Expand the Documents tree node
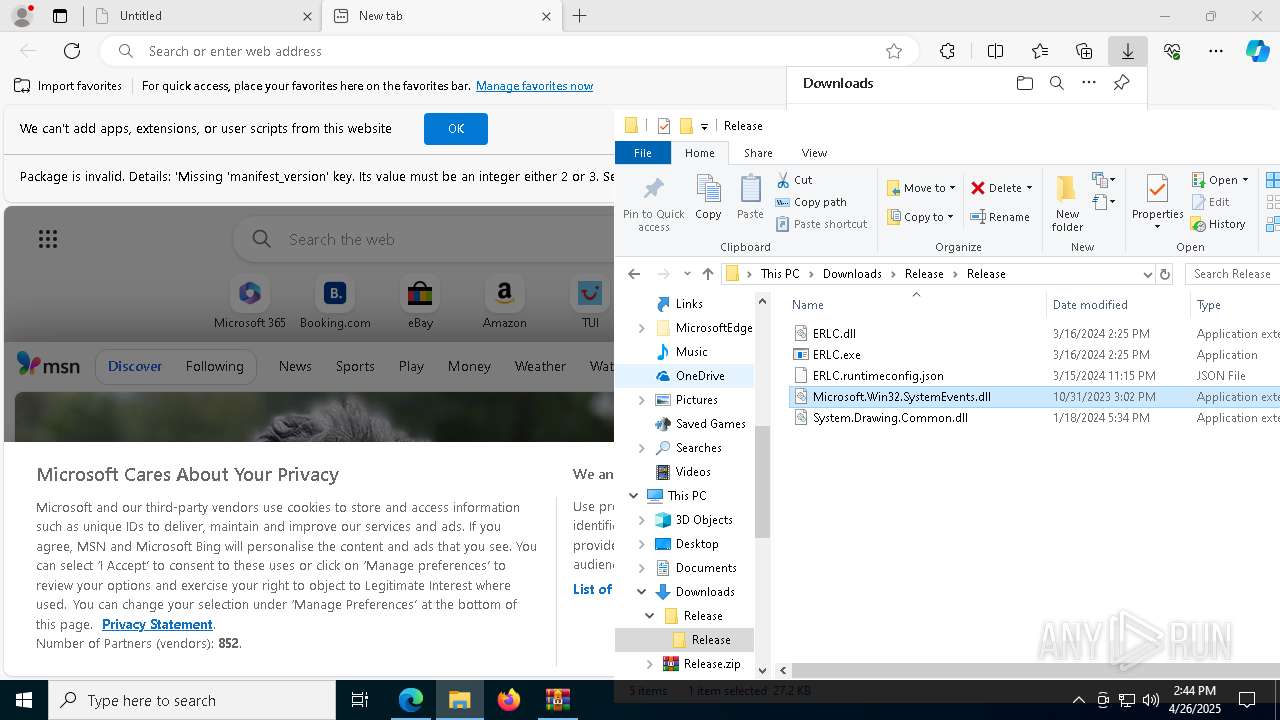The height and width of the screenshot is (720, 1280). [x=642, y=568]
